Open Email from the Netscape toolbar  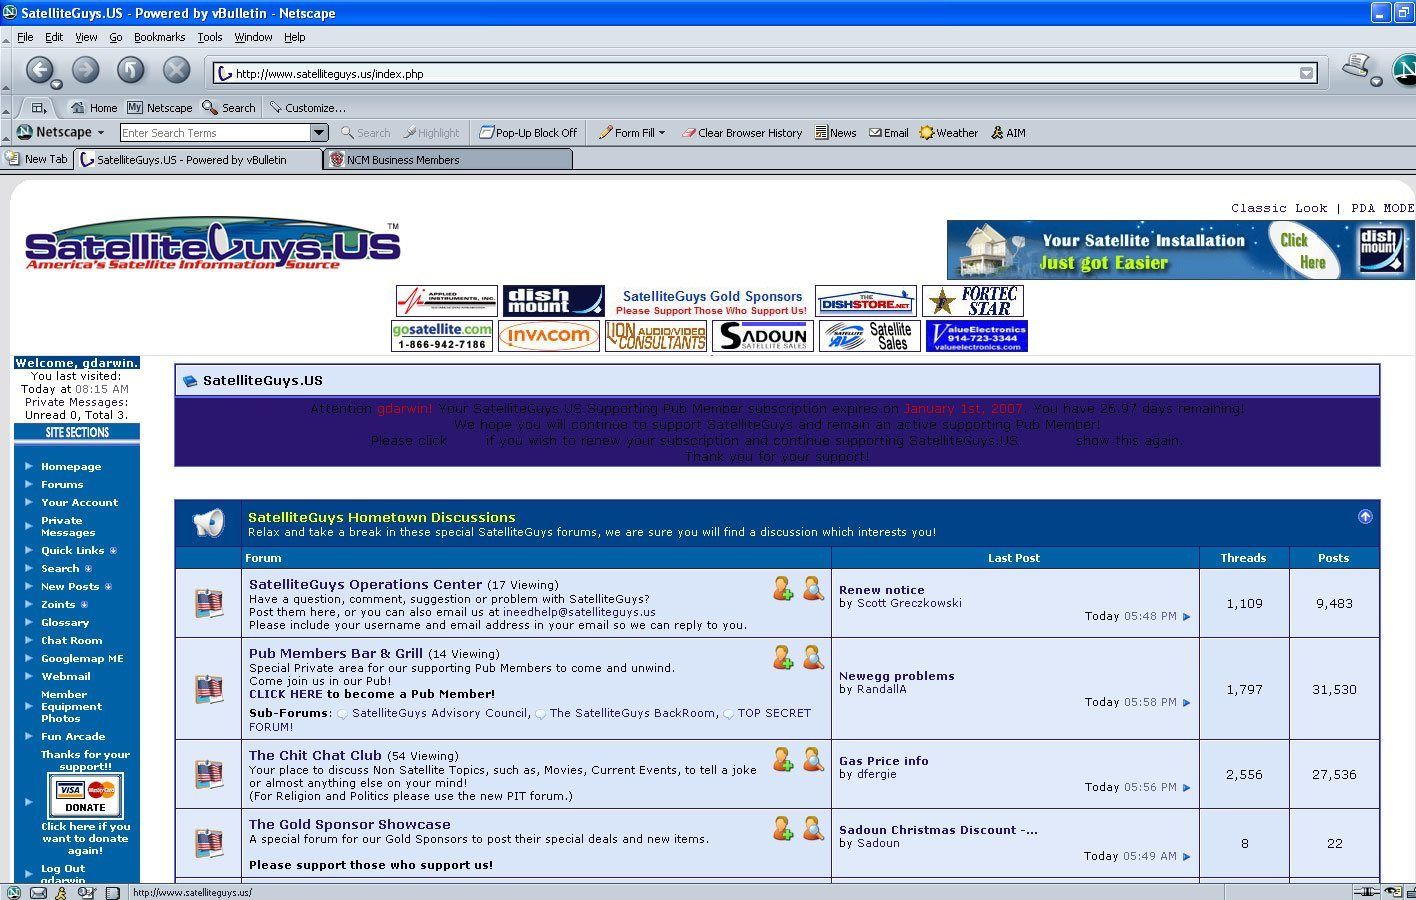(888, 133)
